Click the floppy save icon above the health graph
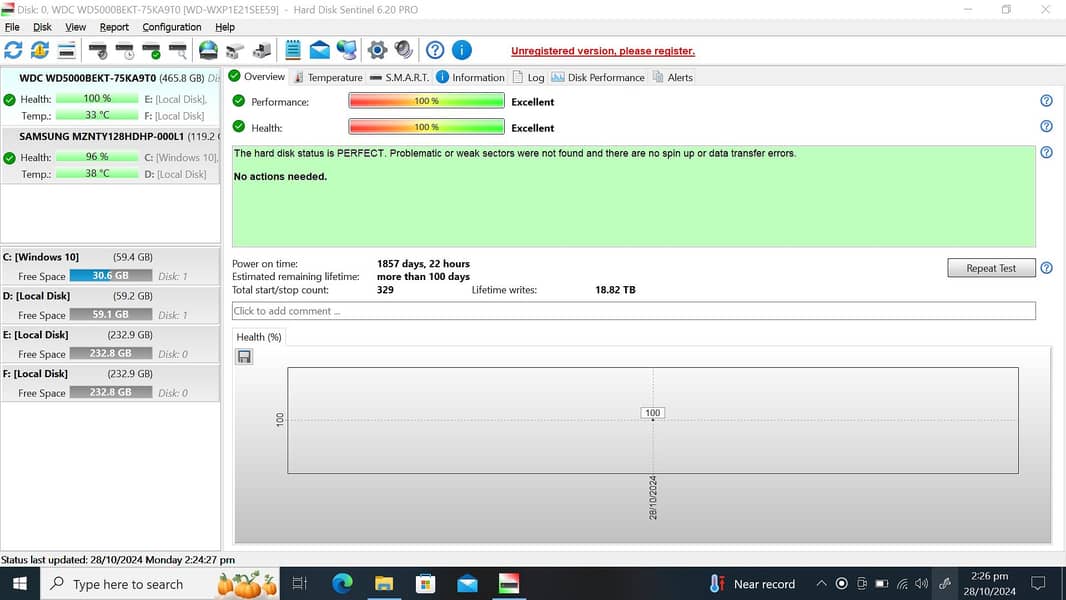 click(x=244, y=357)
